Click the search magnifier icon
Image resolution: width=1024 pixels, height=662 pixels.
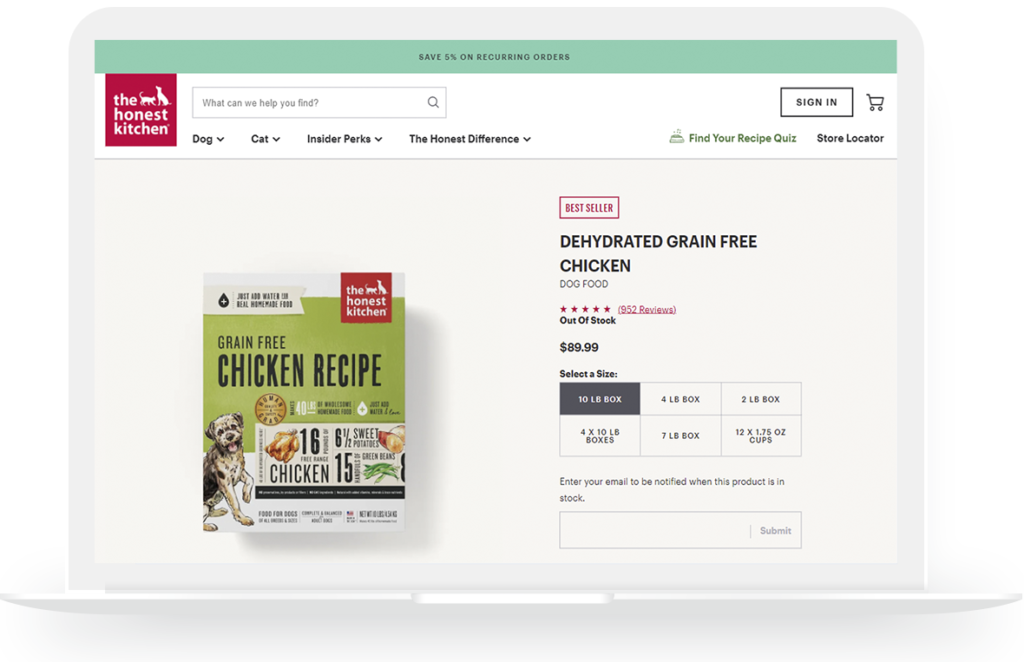click(x=433, y=102)
